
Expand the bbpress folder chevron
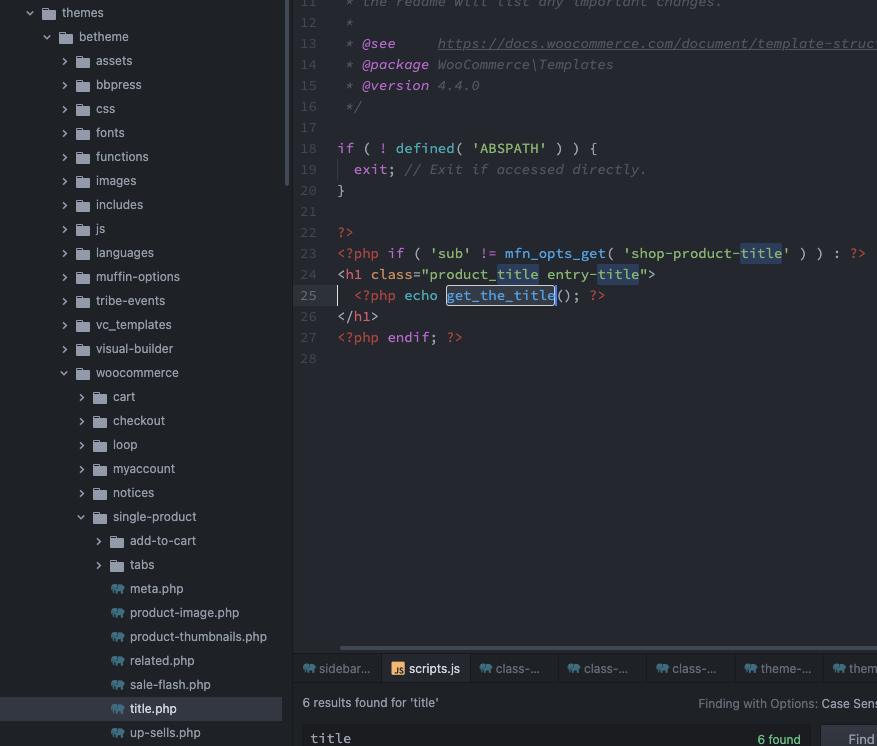click(x=64, y=85)
